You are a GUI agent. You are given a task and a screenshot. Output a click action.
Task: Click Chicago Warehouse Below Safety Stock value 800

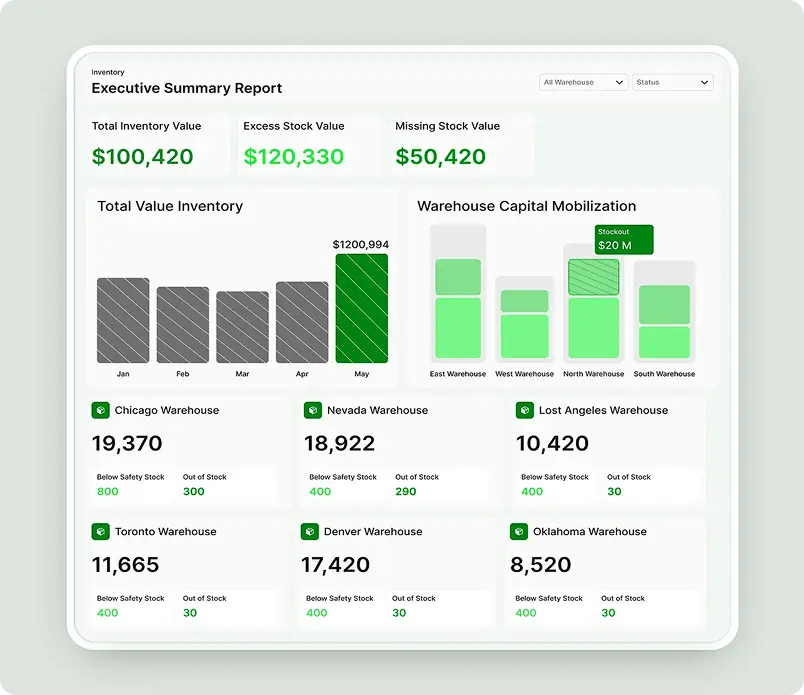(108, 491)
